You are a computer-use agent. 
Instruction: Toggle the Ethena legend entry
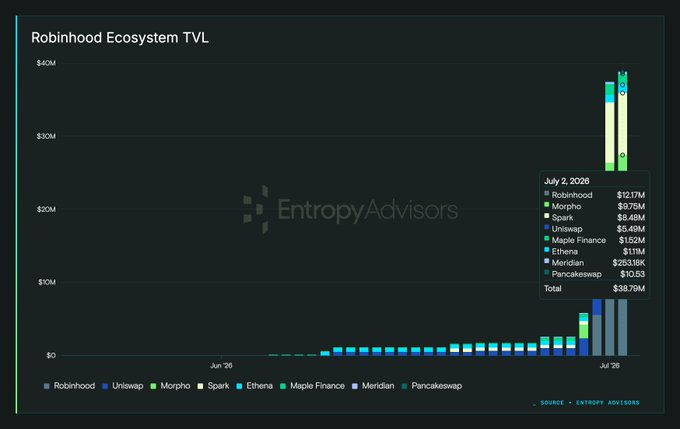click(255, 386)
